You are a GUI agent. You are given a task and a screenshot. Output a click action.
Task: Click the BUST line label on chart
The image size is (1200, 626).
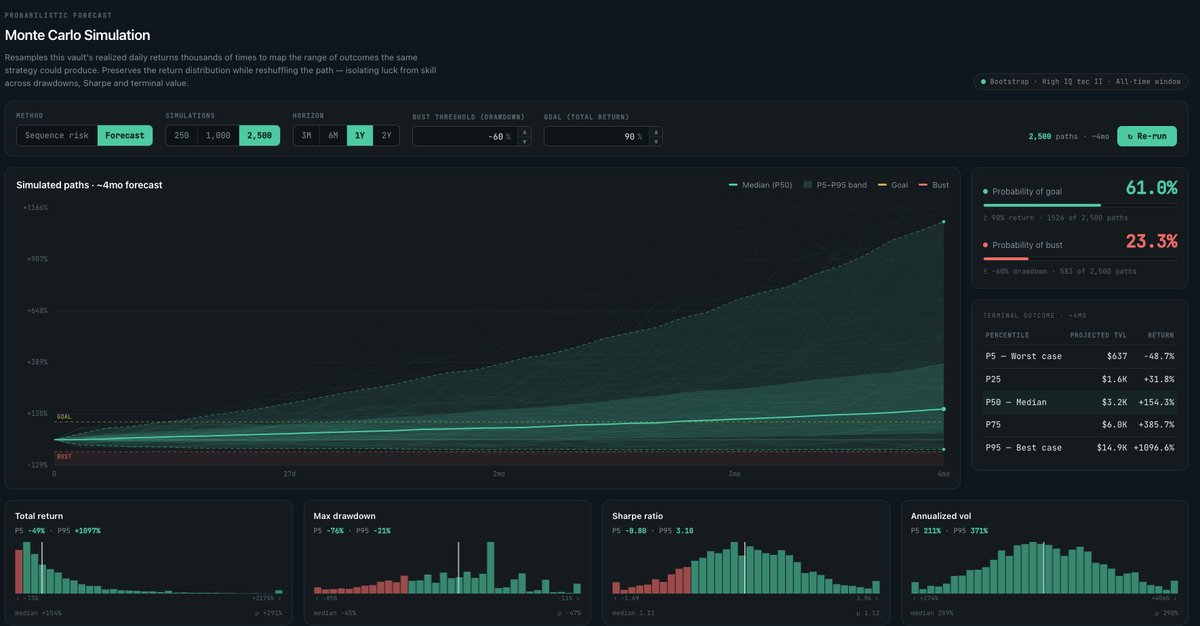coord(64,456)
